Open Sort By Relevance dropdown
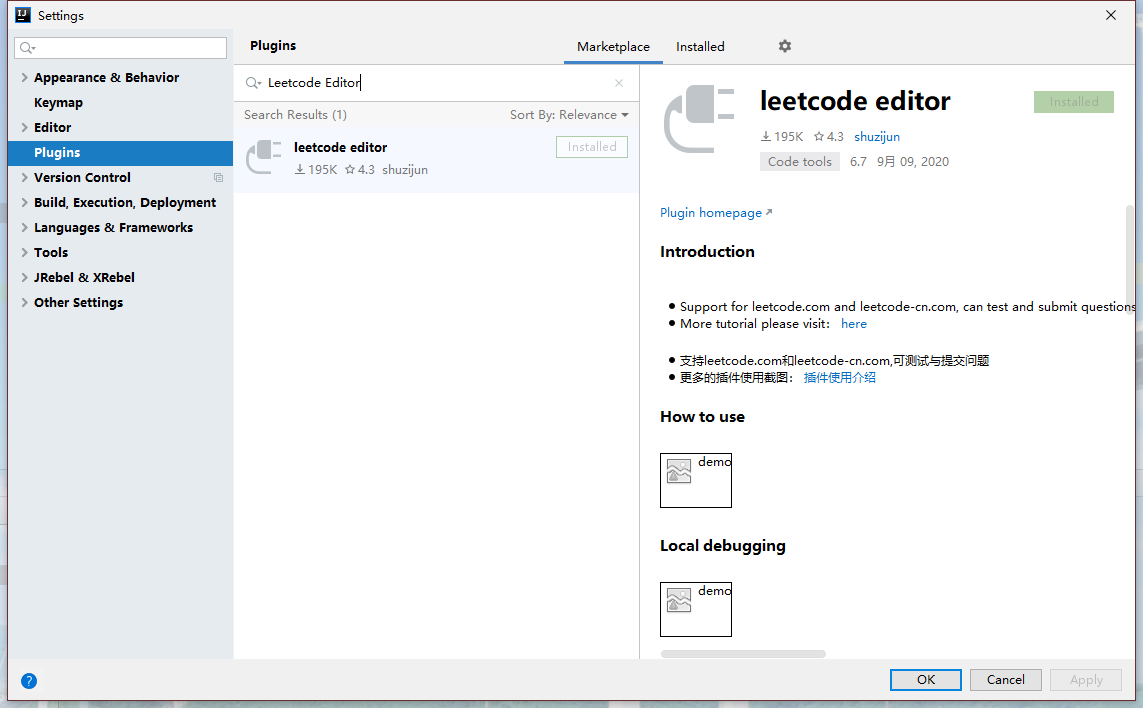Image resolution: width=1143 pixels, height=708 pixels. pos(569,115)
